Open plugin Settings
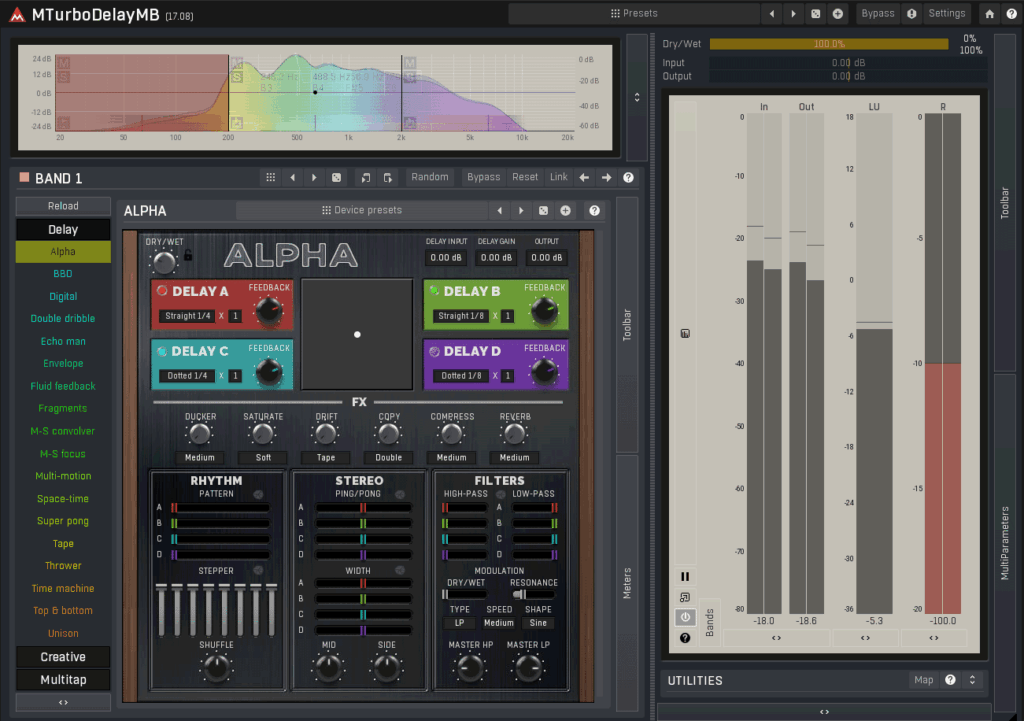The width and height of the screenshot is (1024, 721). point(946,13)
